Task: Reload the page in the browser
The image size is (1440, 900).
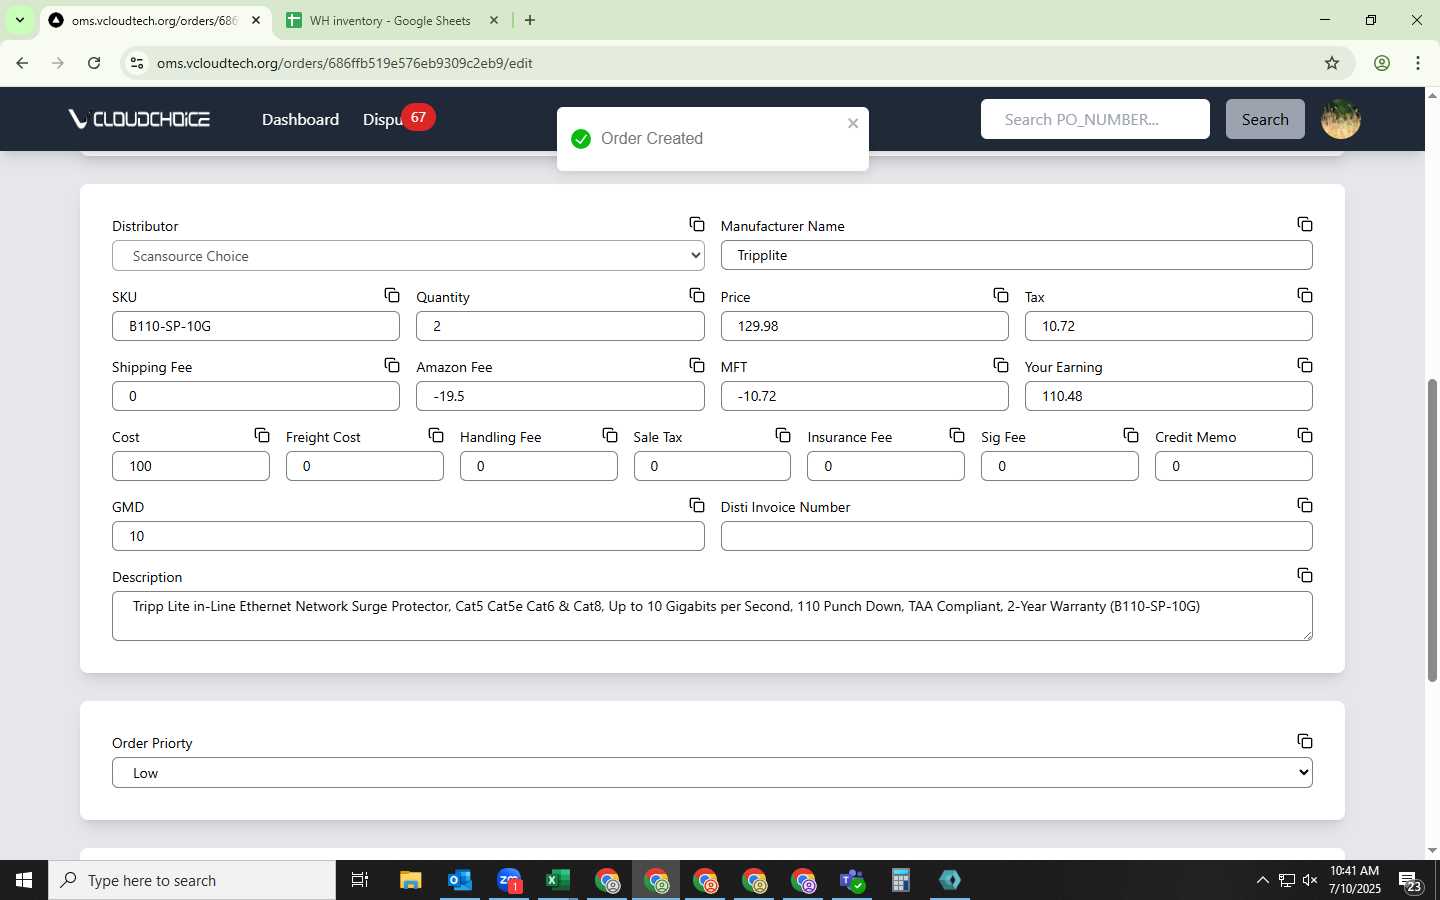Action: coord(94,63)
